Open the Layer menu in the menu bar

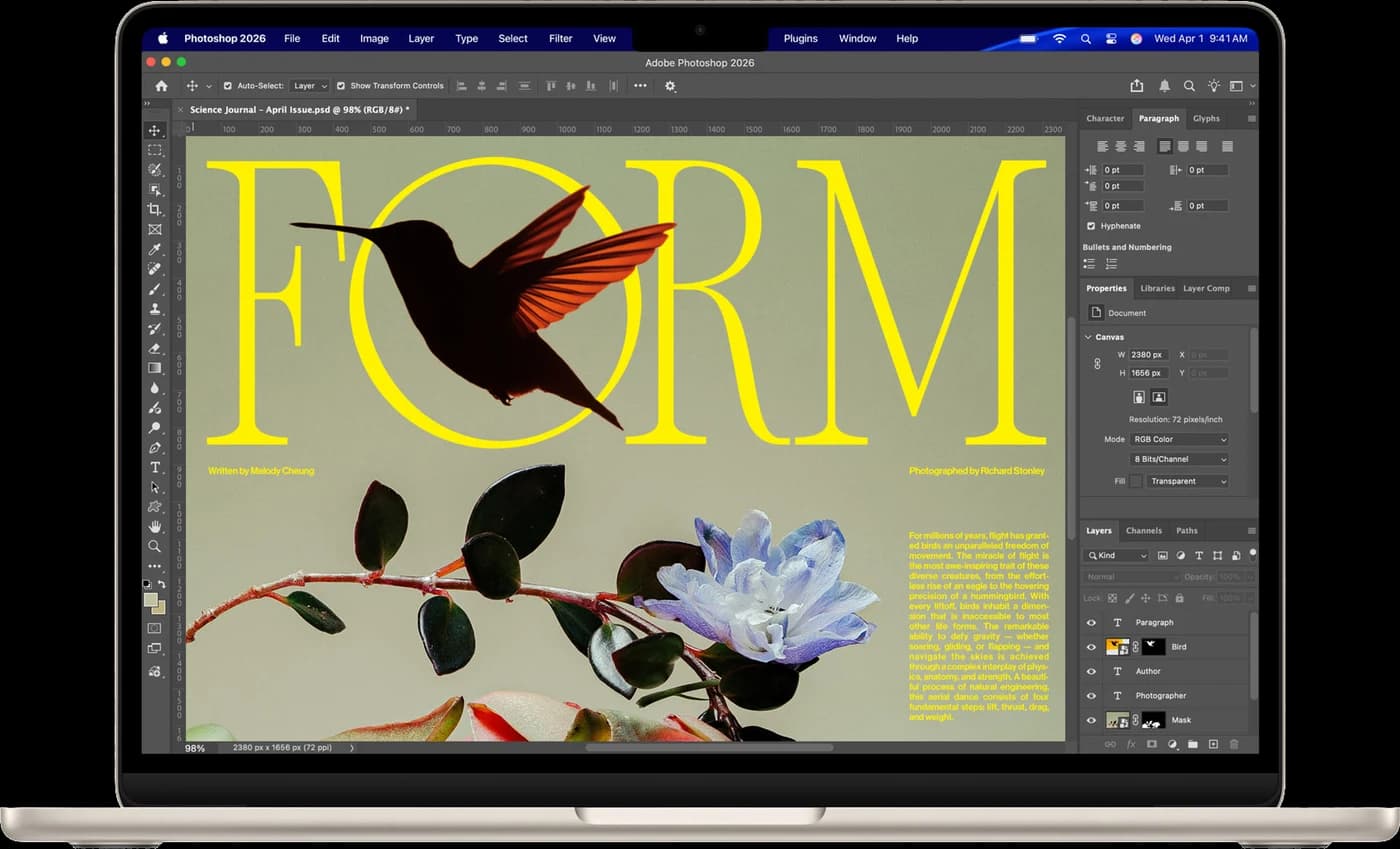(x=421, y=38)
